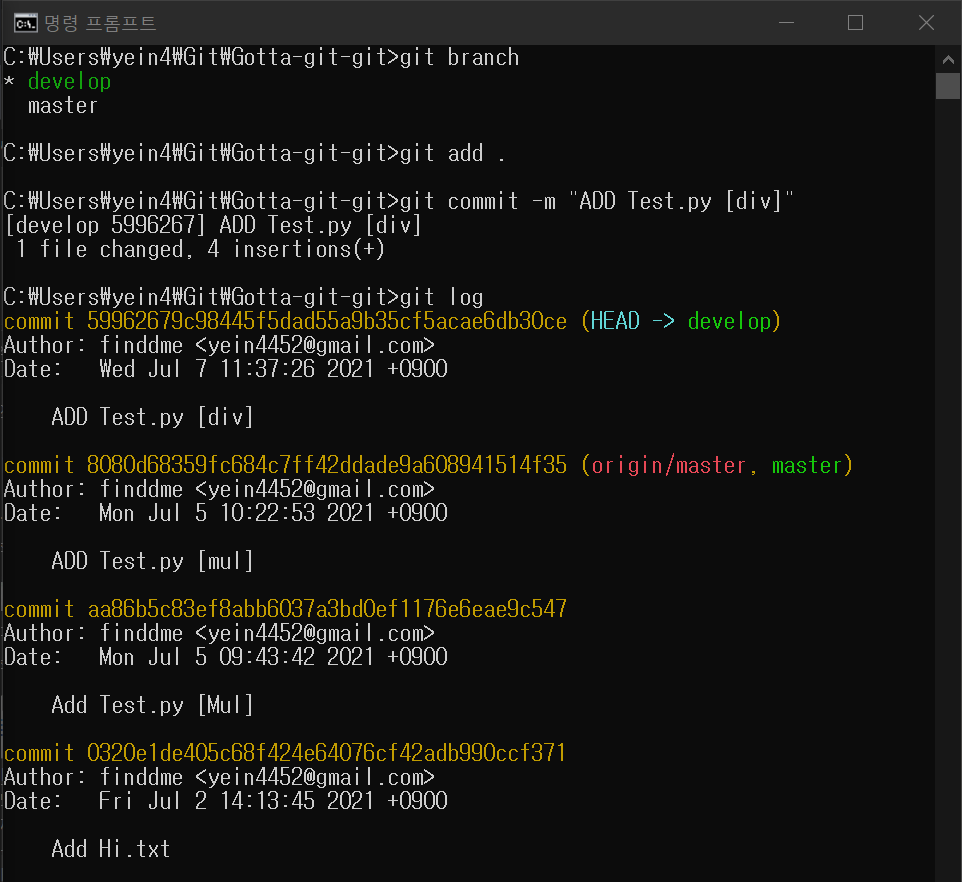Screen dimensions: 962x882
Task: Click the commit hash starting with aa86b5c
Action: (x=326, y=609)
